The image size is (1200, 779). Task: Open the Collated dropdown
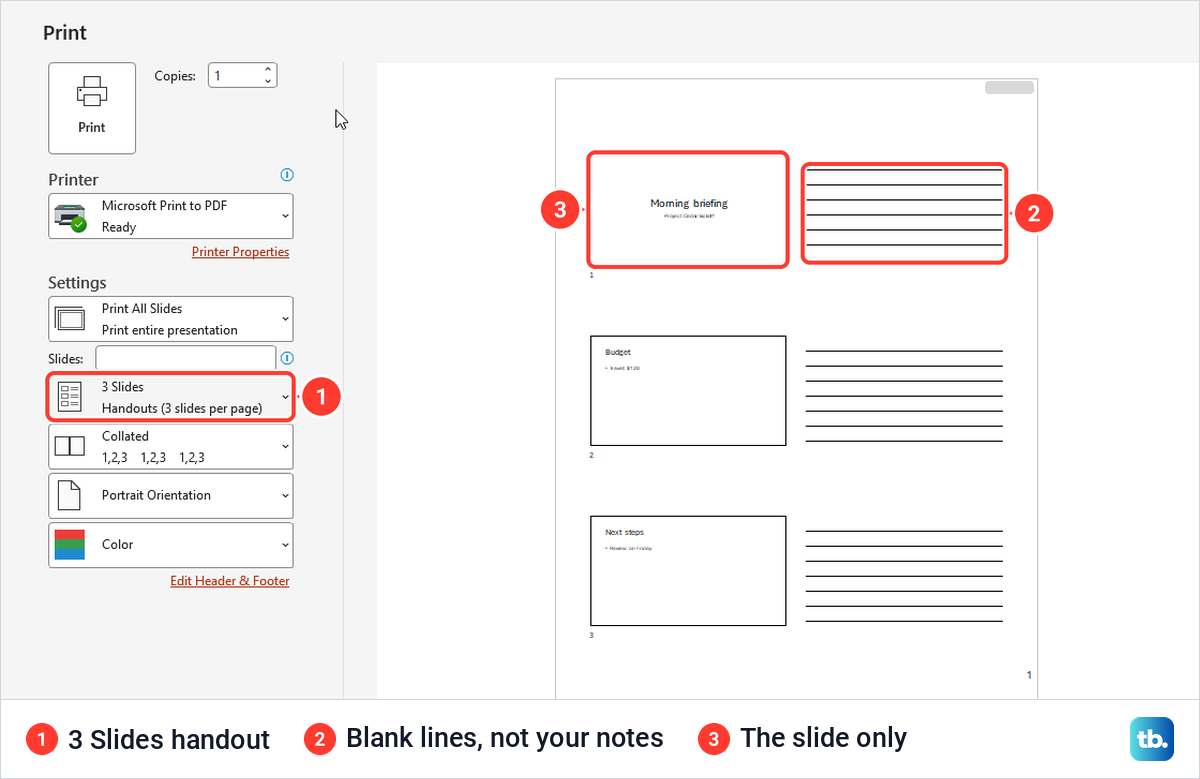(171, 446)
